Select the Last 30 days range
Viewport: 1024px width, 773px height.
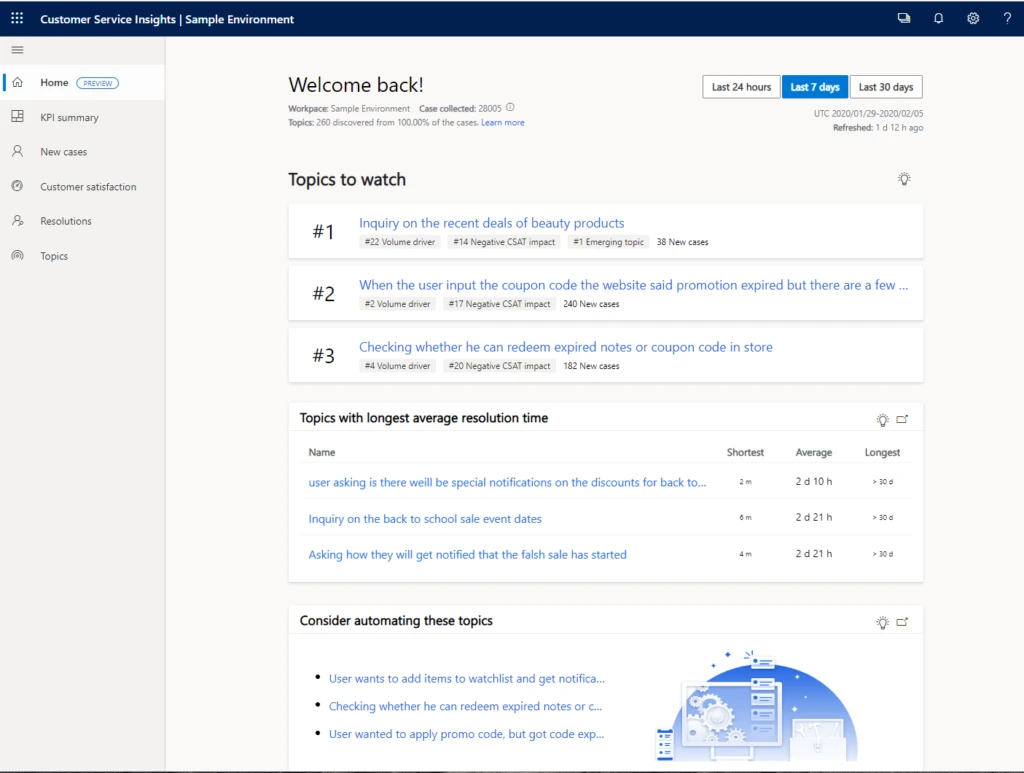pos(886,87)
